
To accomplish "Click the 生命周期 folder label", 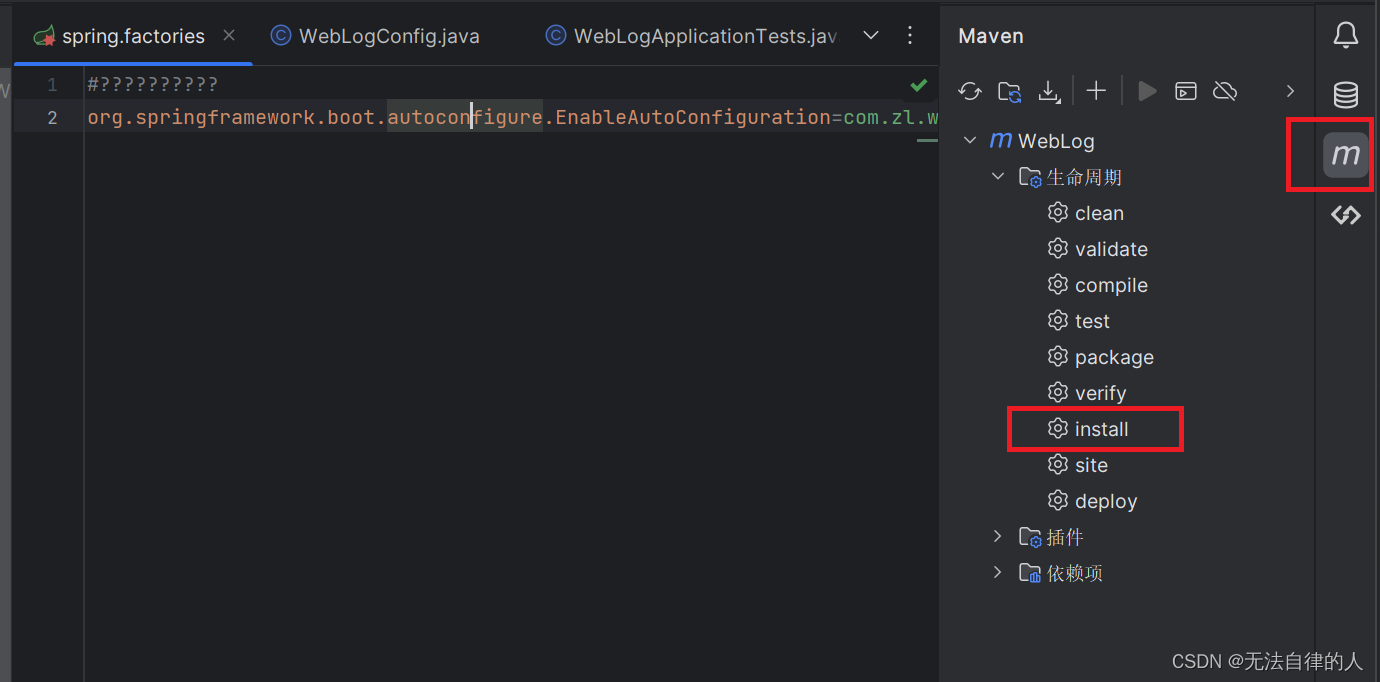I will [x=1084, y=177].
